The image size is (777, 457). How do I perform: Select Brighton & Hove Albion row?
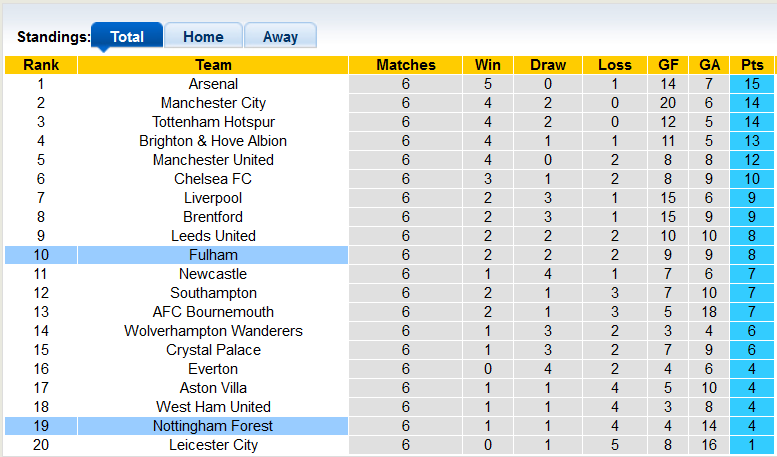[x=213, y=141]
